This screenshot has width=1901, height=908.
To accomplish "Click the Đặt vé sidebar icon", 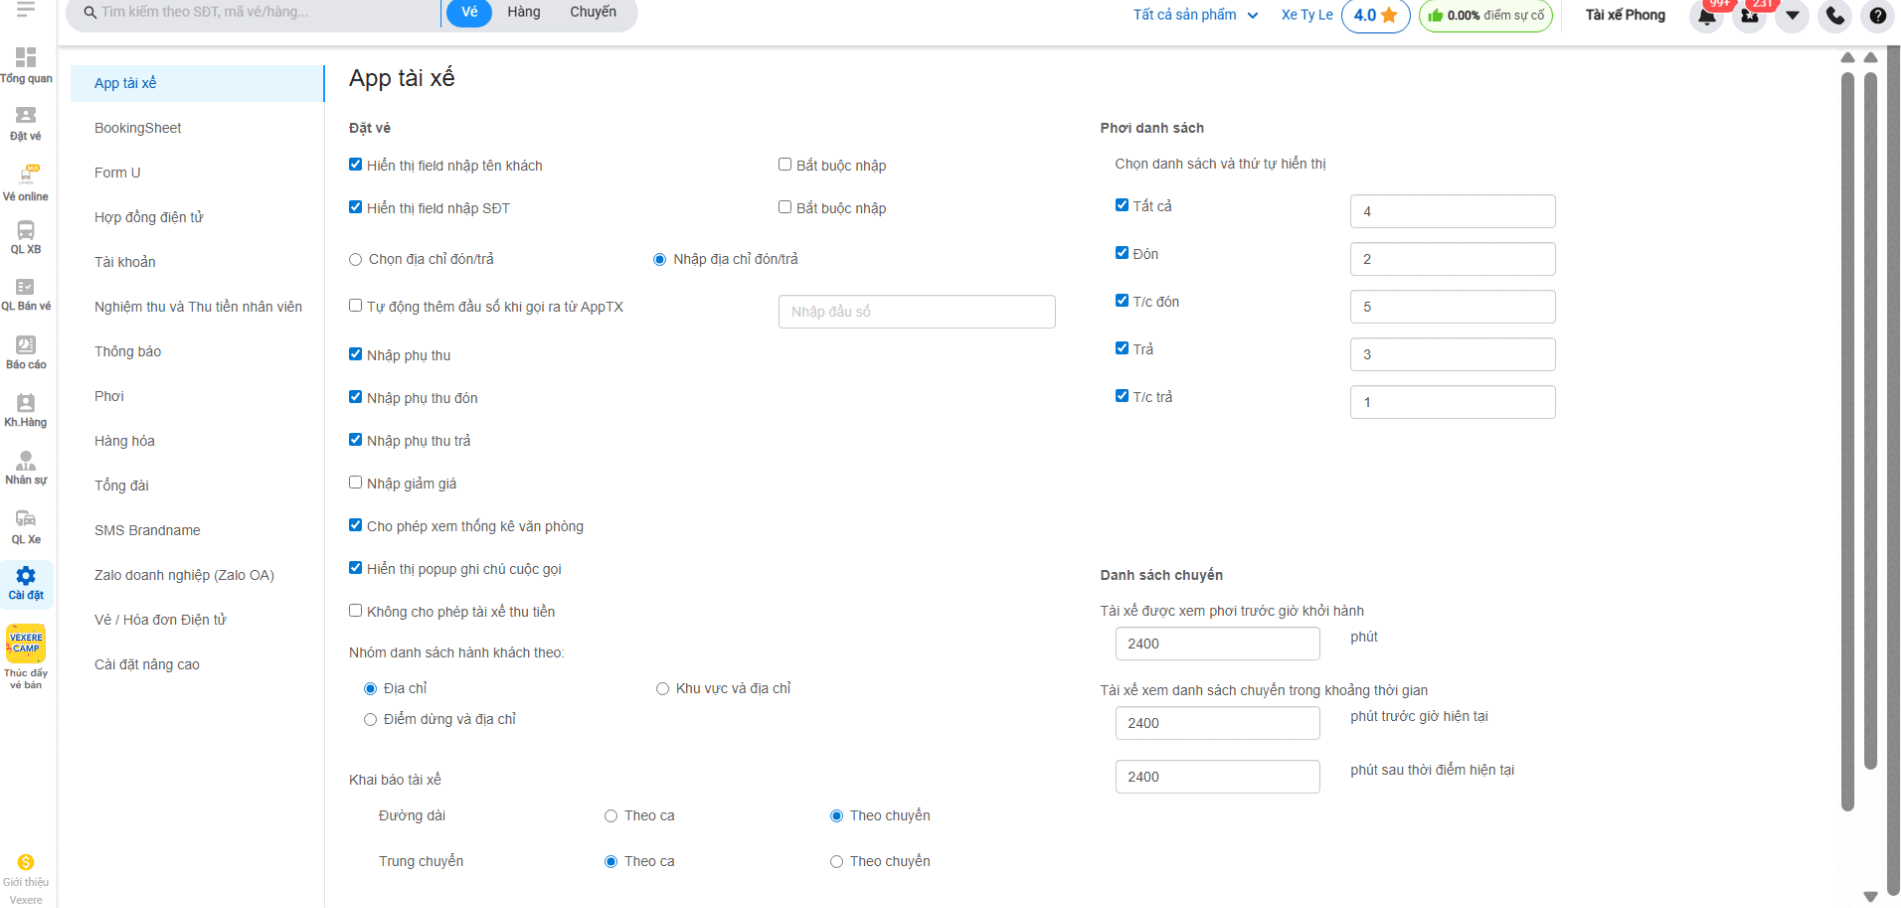I will click(26, 123).
